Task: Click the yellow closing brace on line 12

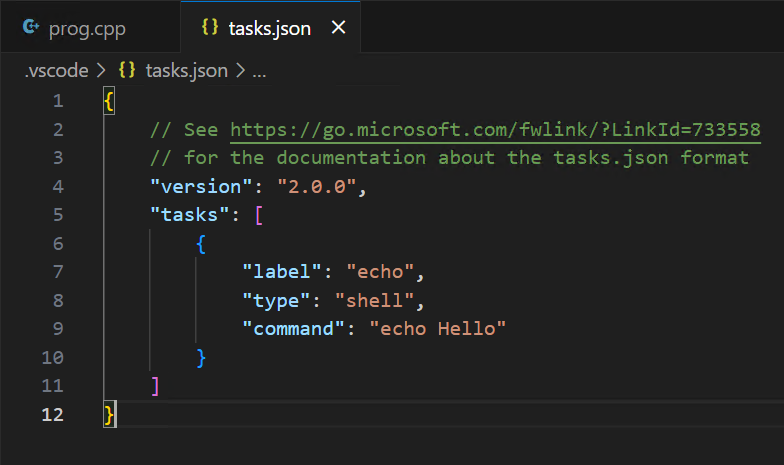Action: pos(108,415)
